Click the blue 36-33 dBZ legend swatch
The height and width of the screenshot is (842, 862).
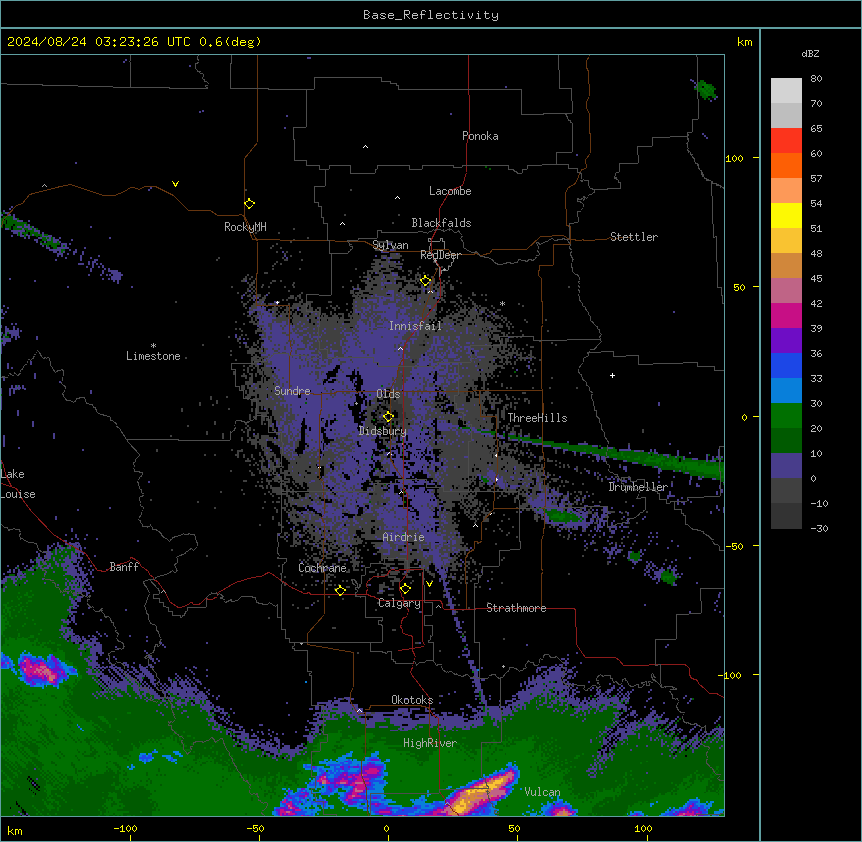coord(786,365)
